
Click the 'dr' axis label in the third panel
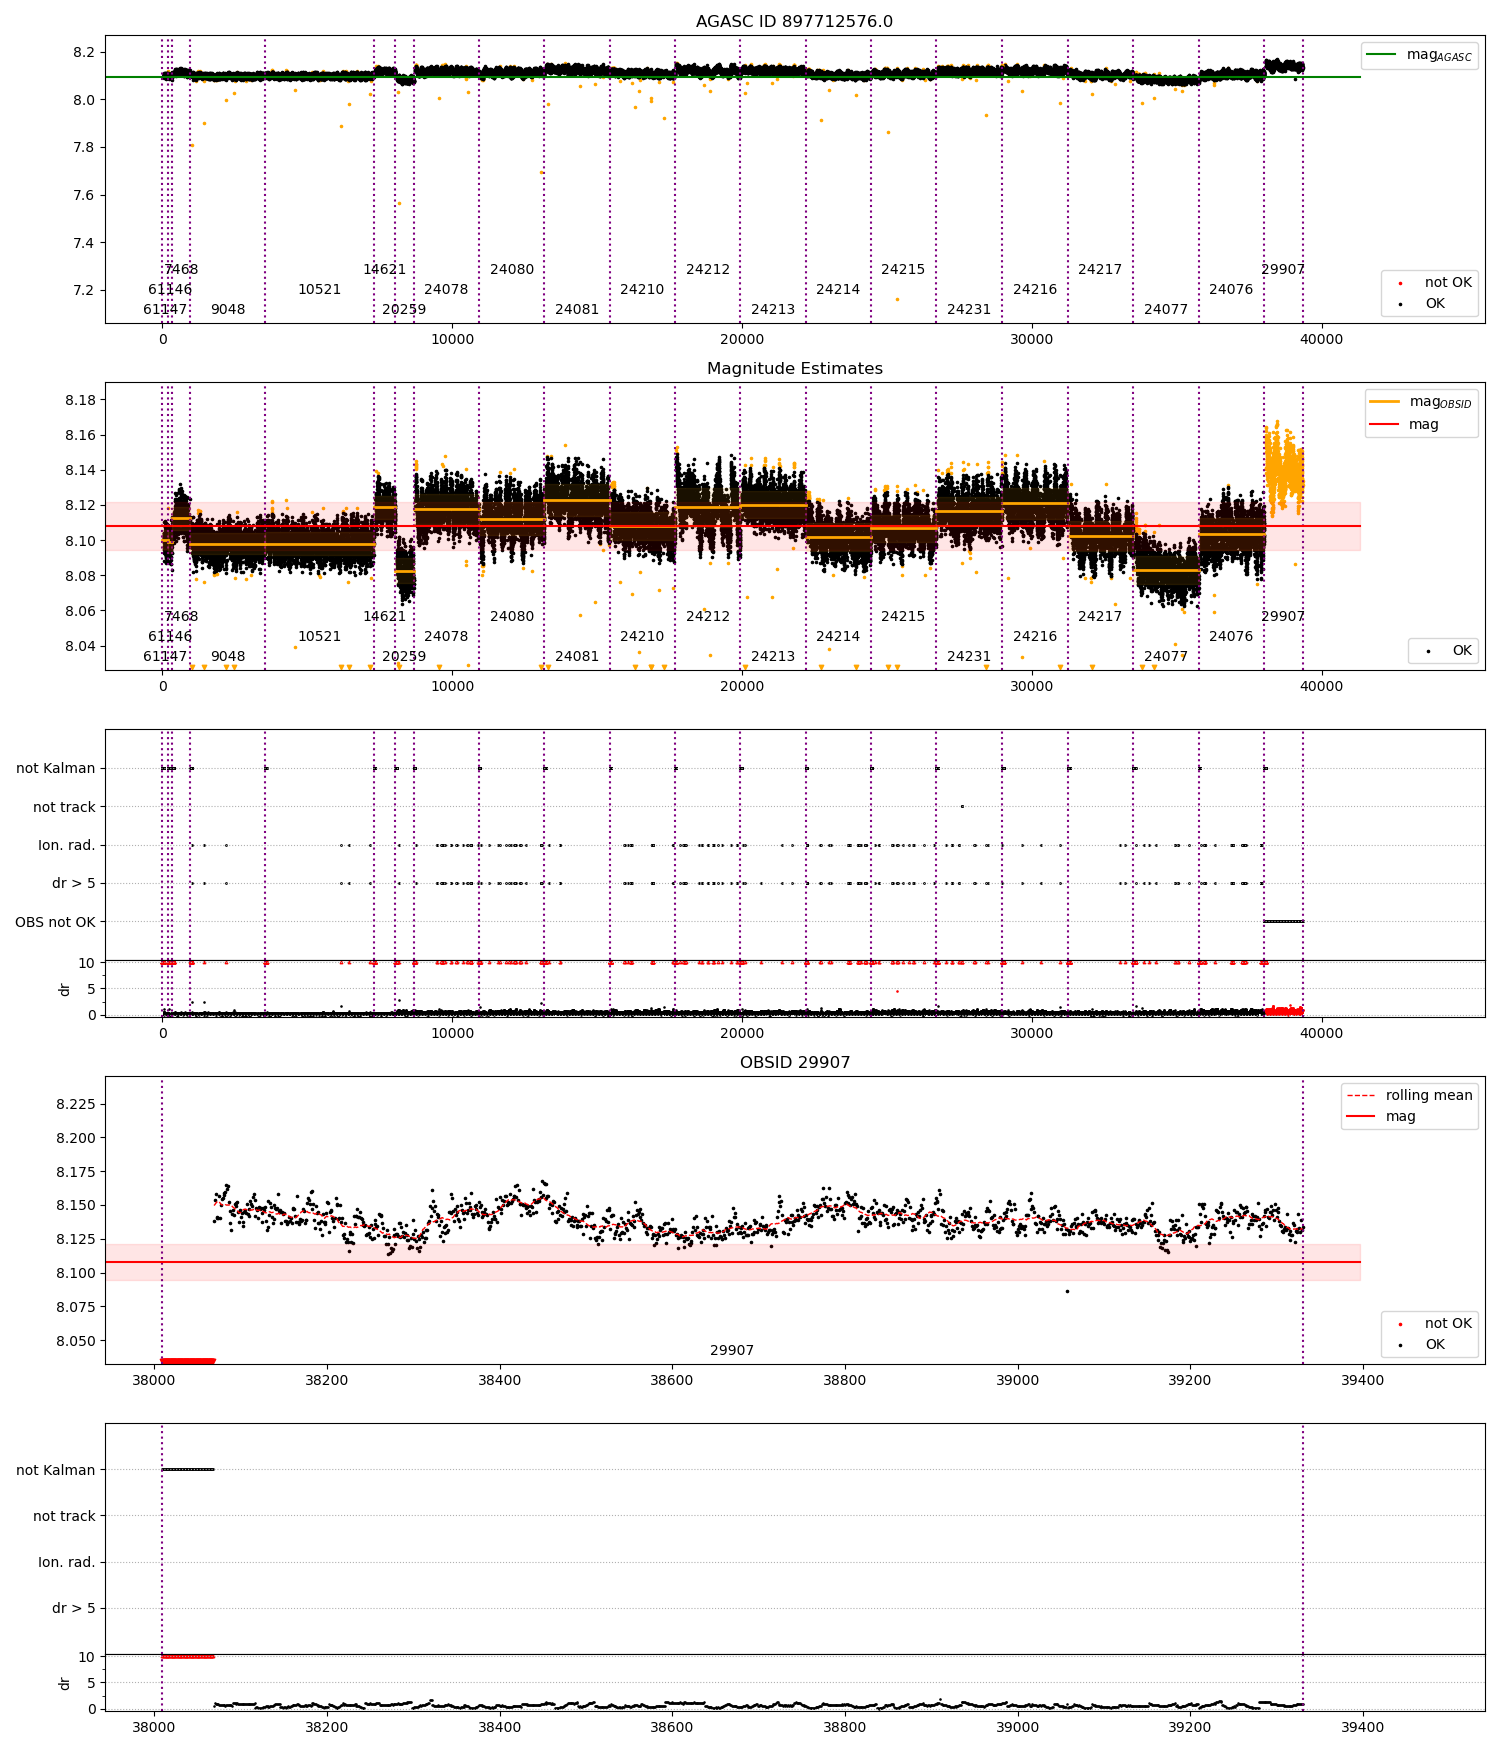[65, 989]
